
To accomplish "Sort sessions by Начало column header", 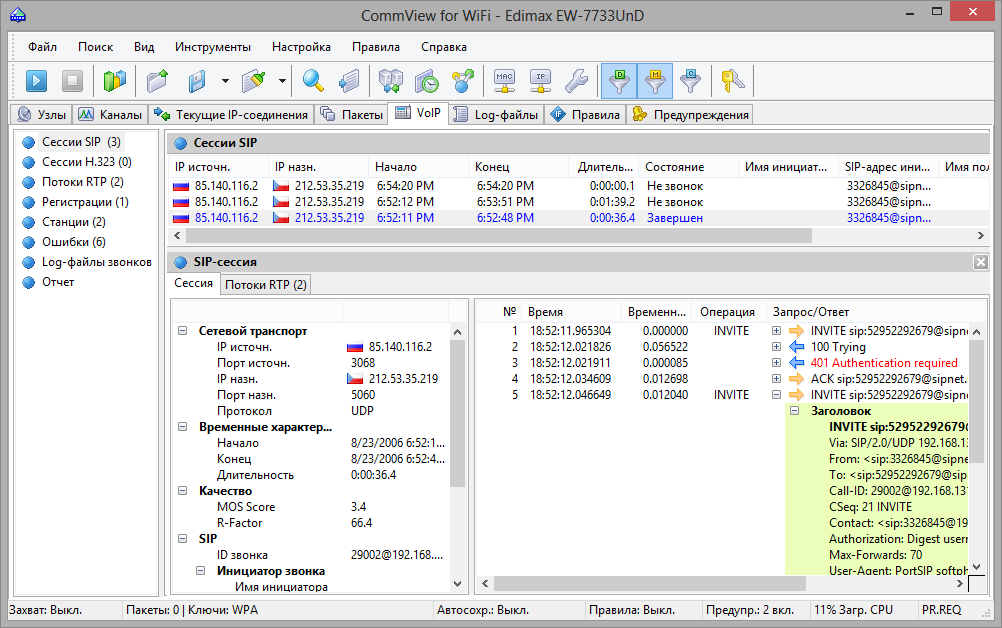I will tap(418, 167).
